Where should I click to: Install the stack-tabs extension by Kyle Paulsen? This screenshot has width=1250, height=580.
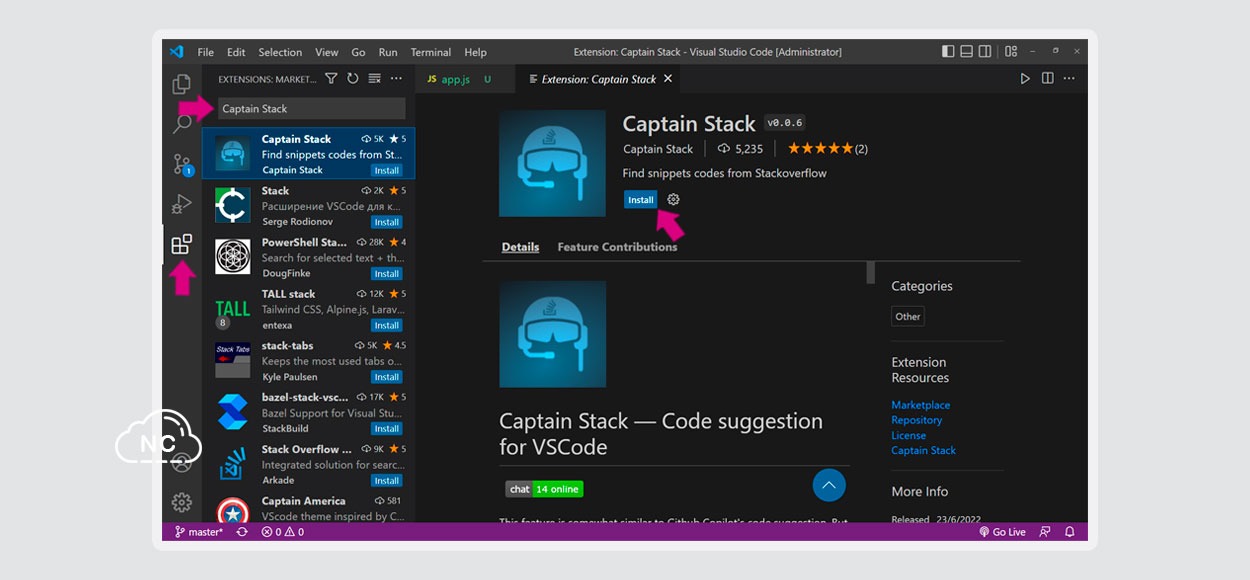pyautogui.click(x=387, y=377)
